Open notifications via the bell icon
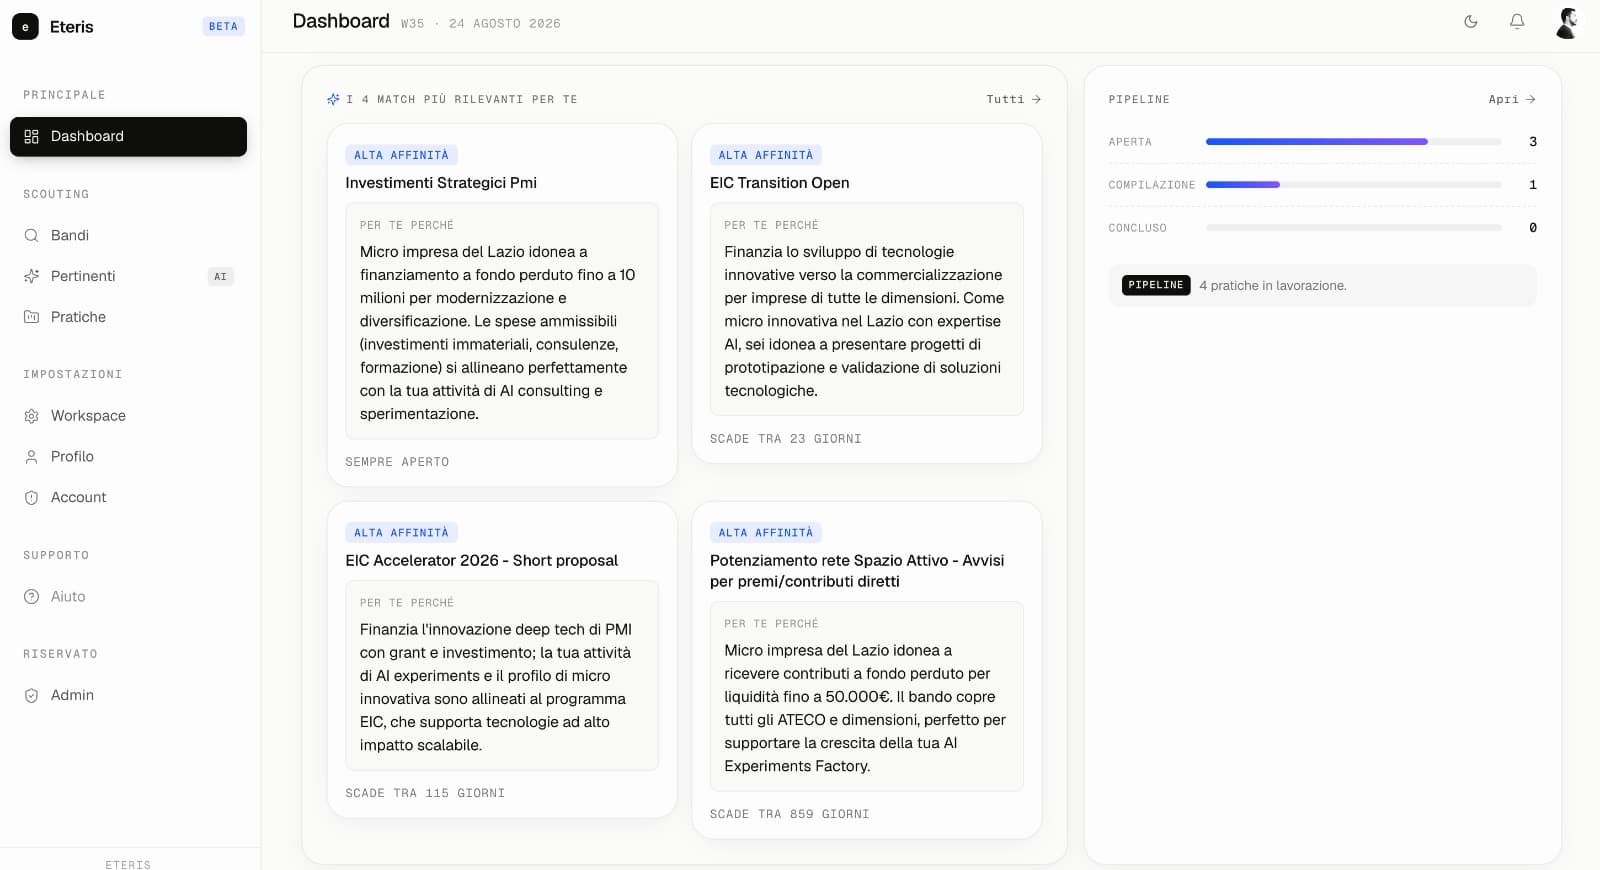The width and height of the screenshot is (1600, 870). [x=1517, y=22]
